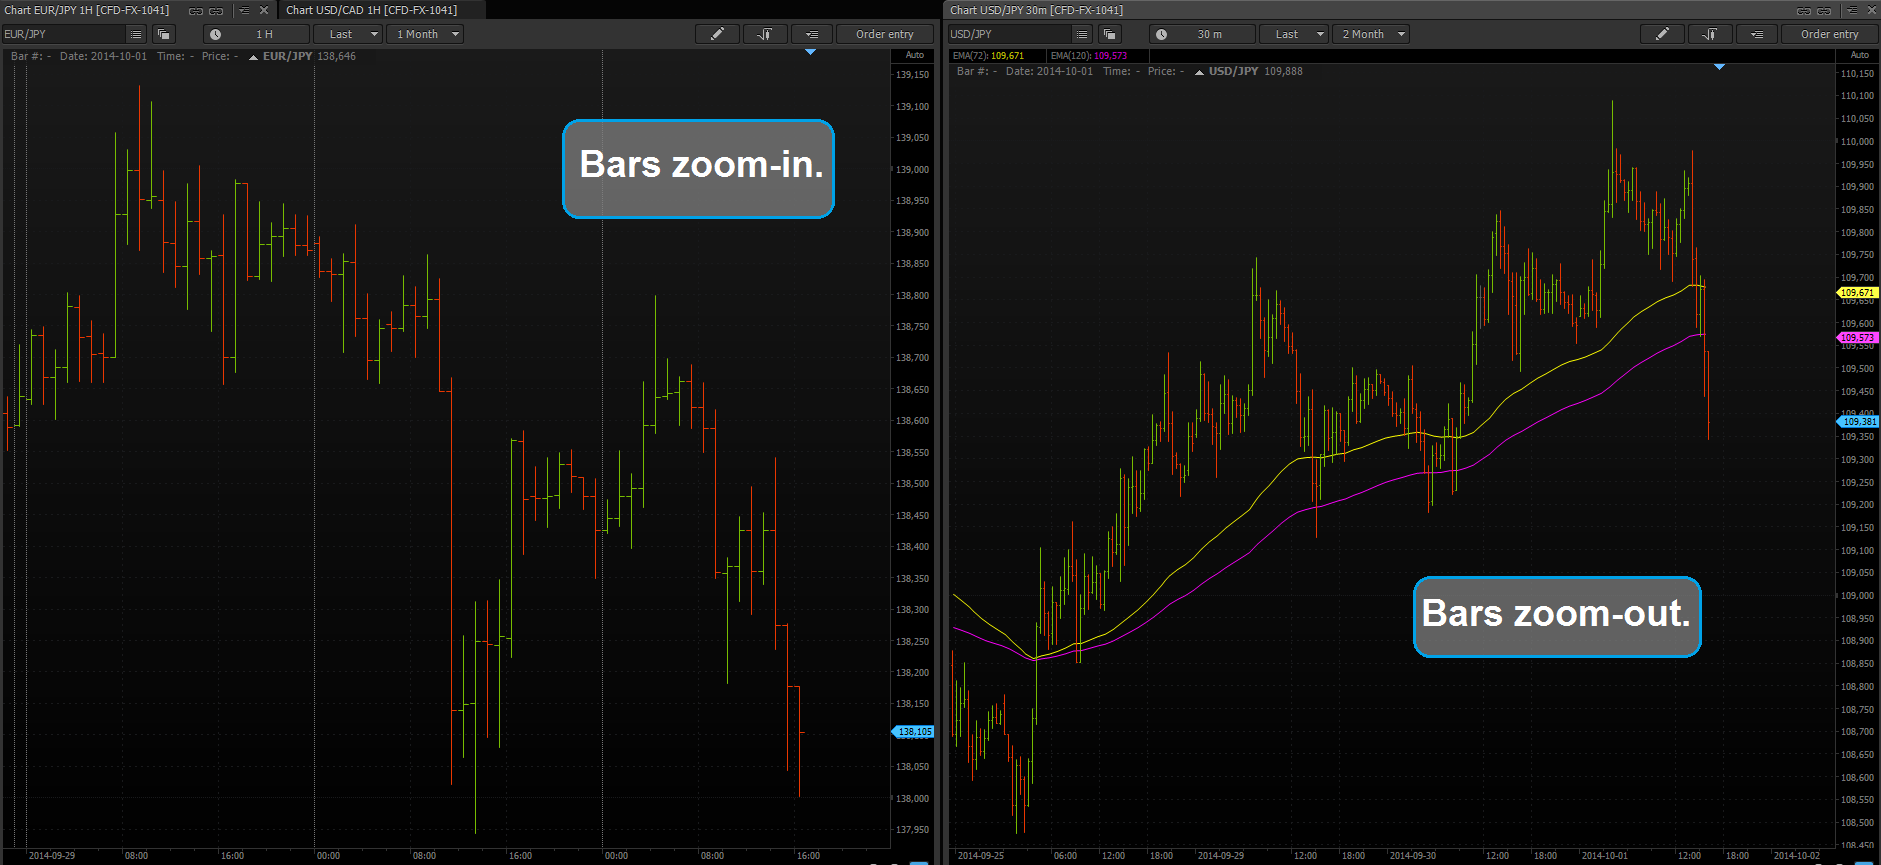Open window menu icon in USD/JPY title bar
Screen dimensions: 1881x865
click(1852, 10)
